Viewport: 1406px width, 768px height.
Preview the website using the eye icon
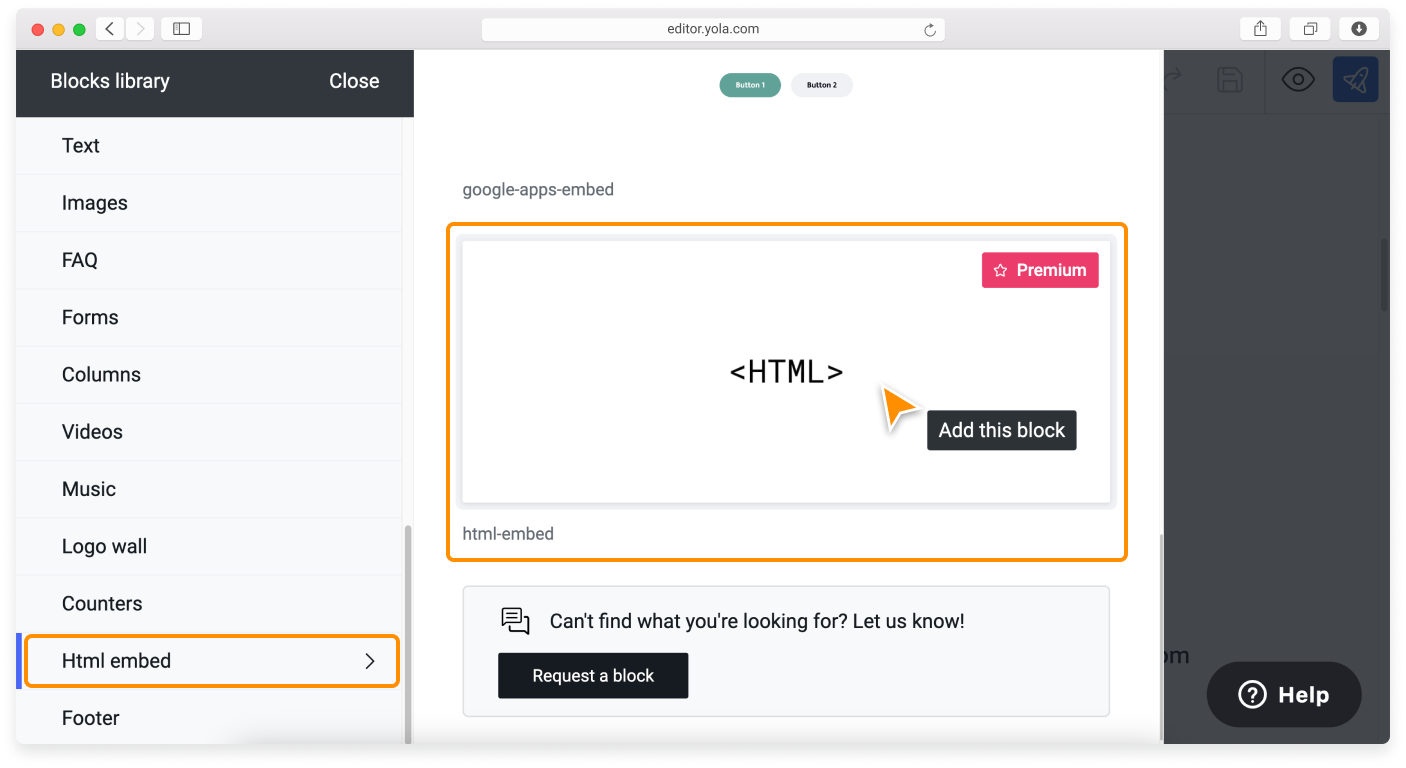(x=1298, y=80)
